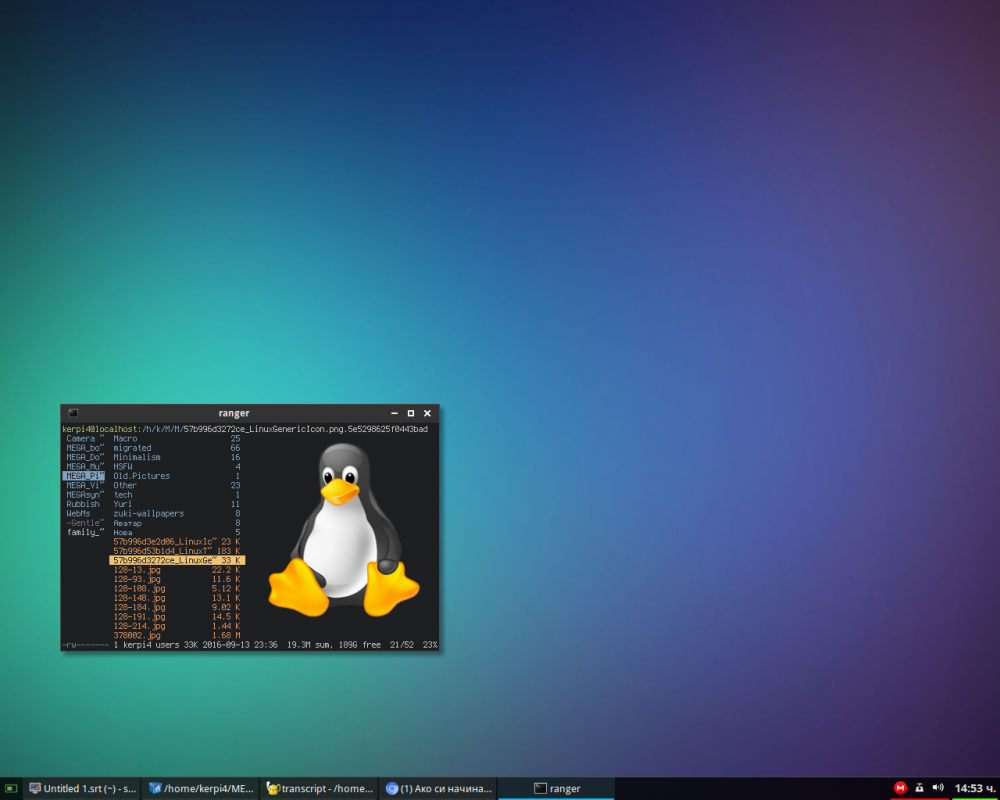Switch to the transcript taskbar window

click(319, 789)
